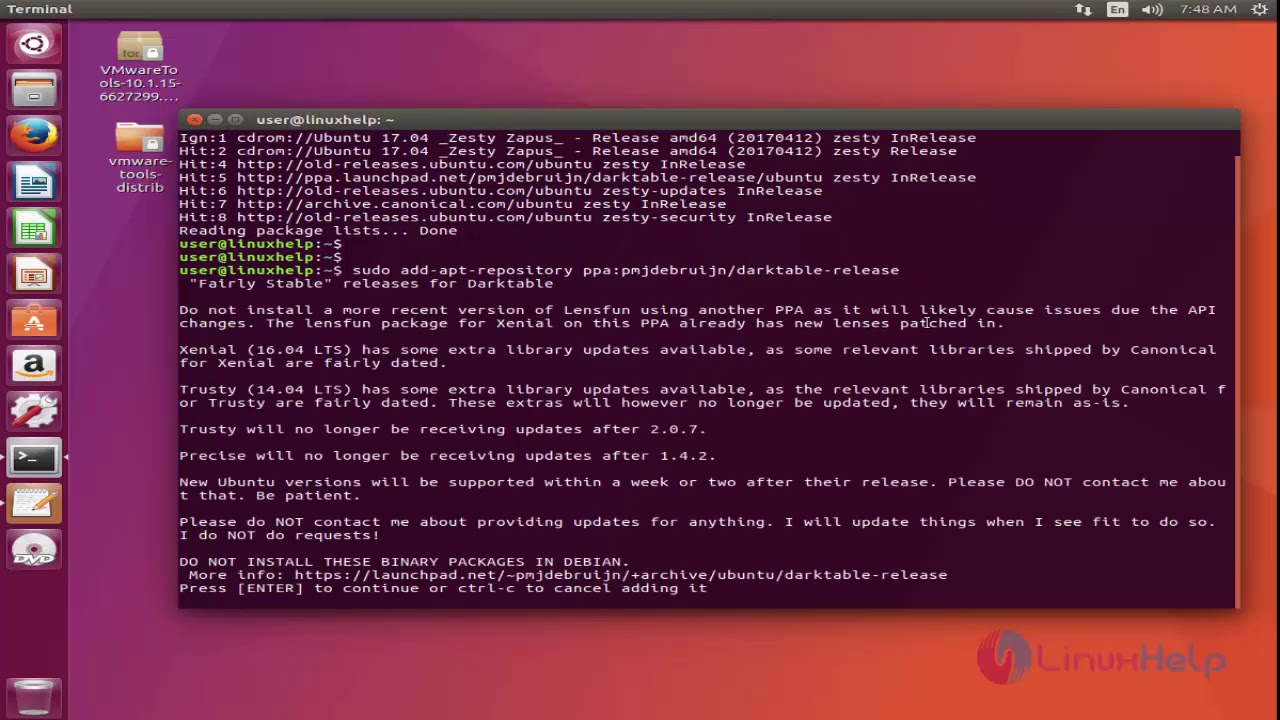This screenshot has height=720, width=1280.
Task: Minimize the terminal window
Action: tap(215, 119)
